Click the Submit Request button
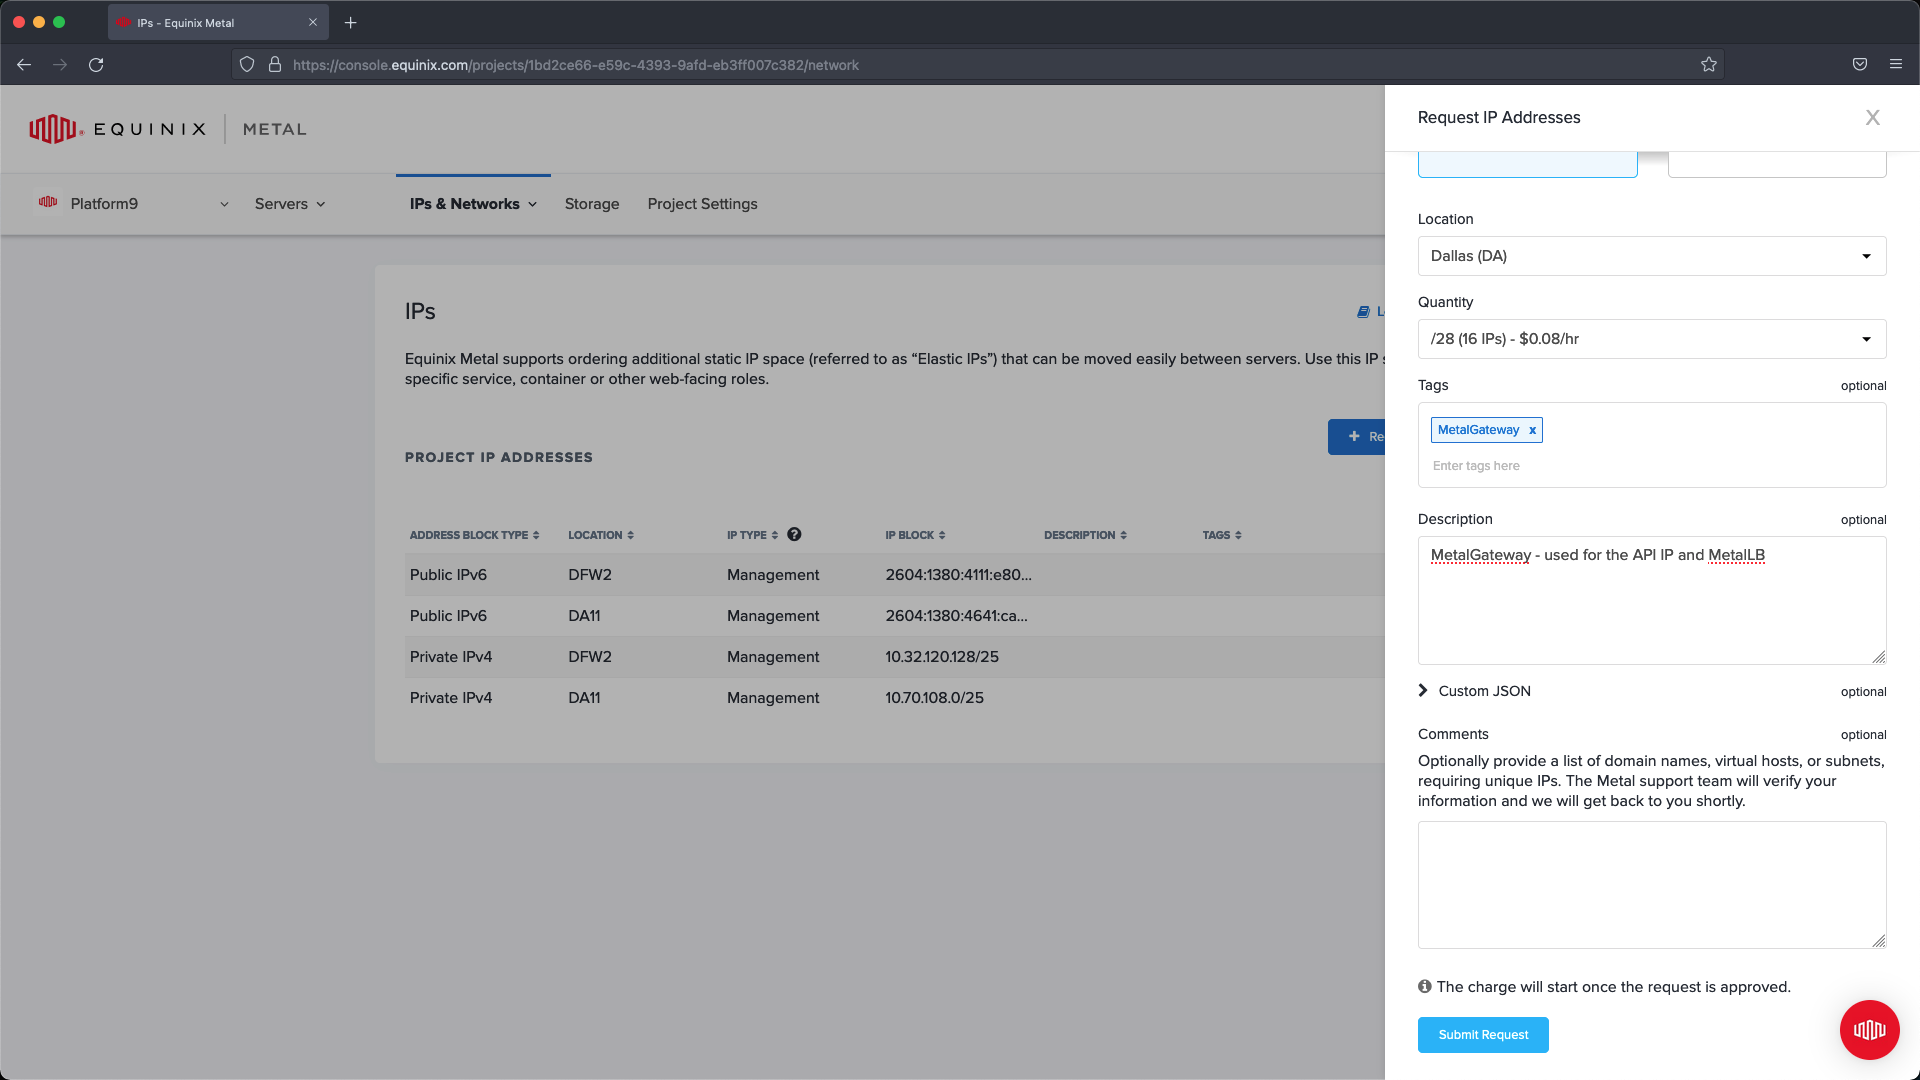Viewport: 1920px width, 1080px height. [1483, 1035]
